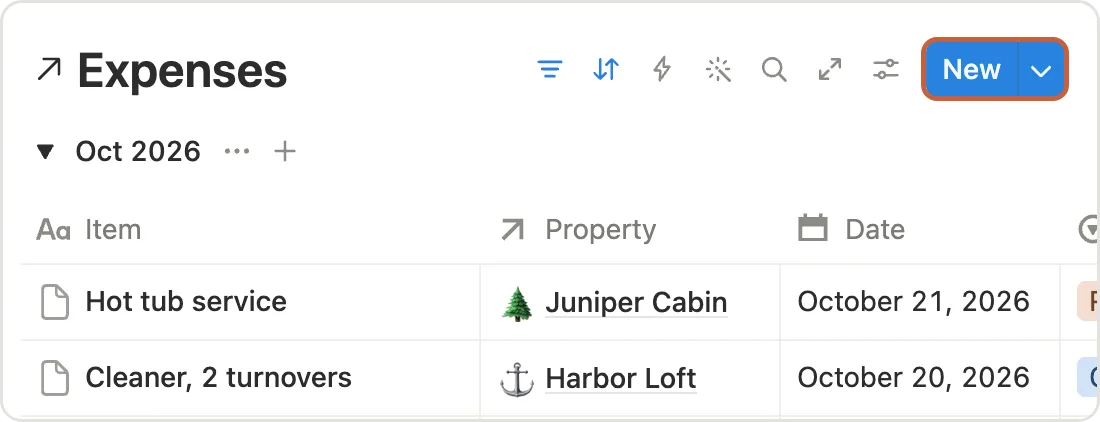This screenshot has width=1100, height=422.
Task: Open Oct 2026 group options ellipsis
Action: [236, 151]
